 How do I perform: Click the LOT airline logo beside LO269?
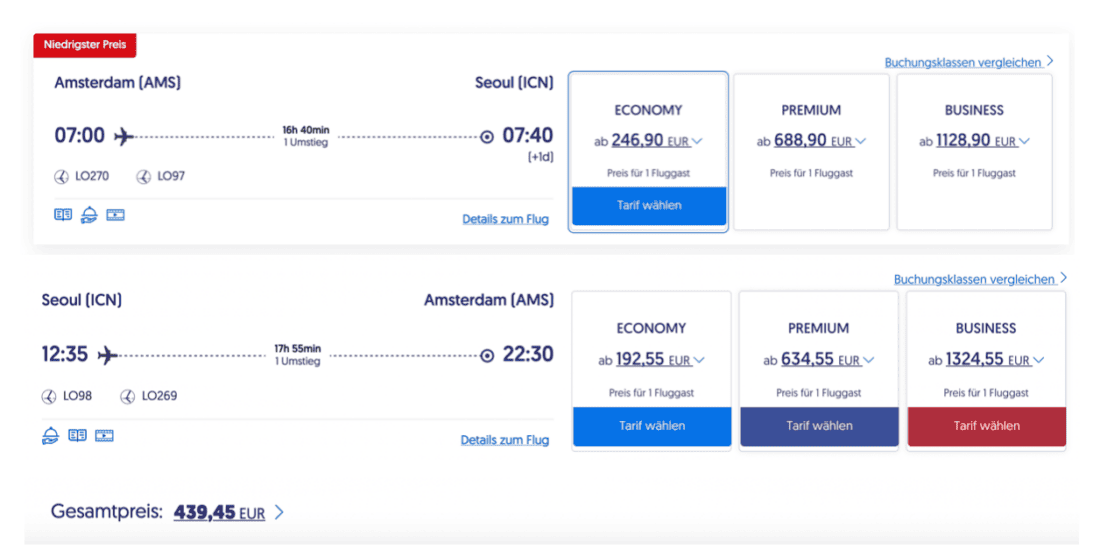(x=127, y=396)
